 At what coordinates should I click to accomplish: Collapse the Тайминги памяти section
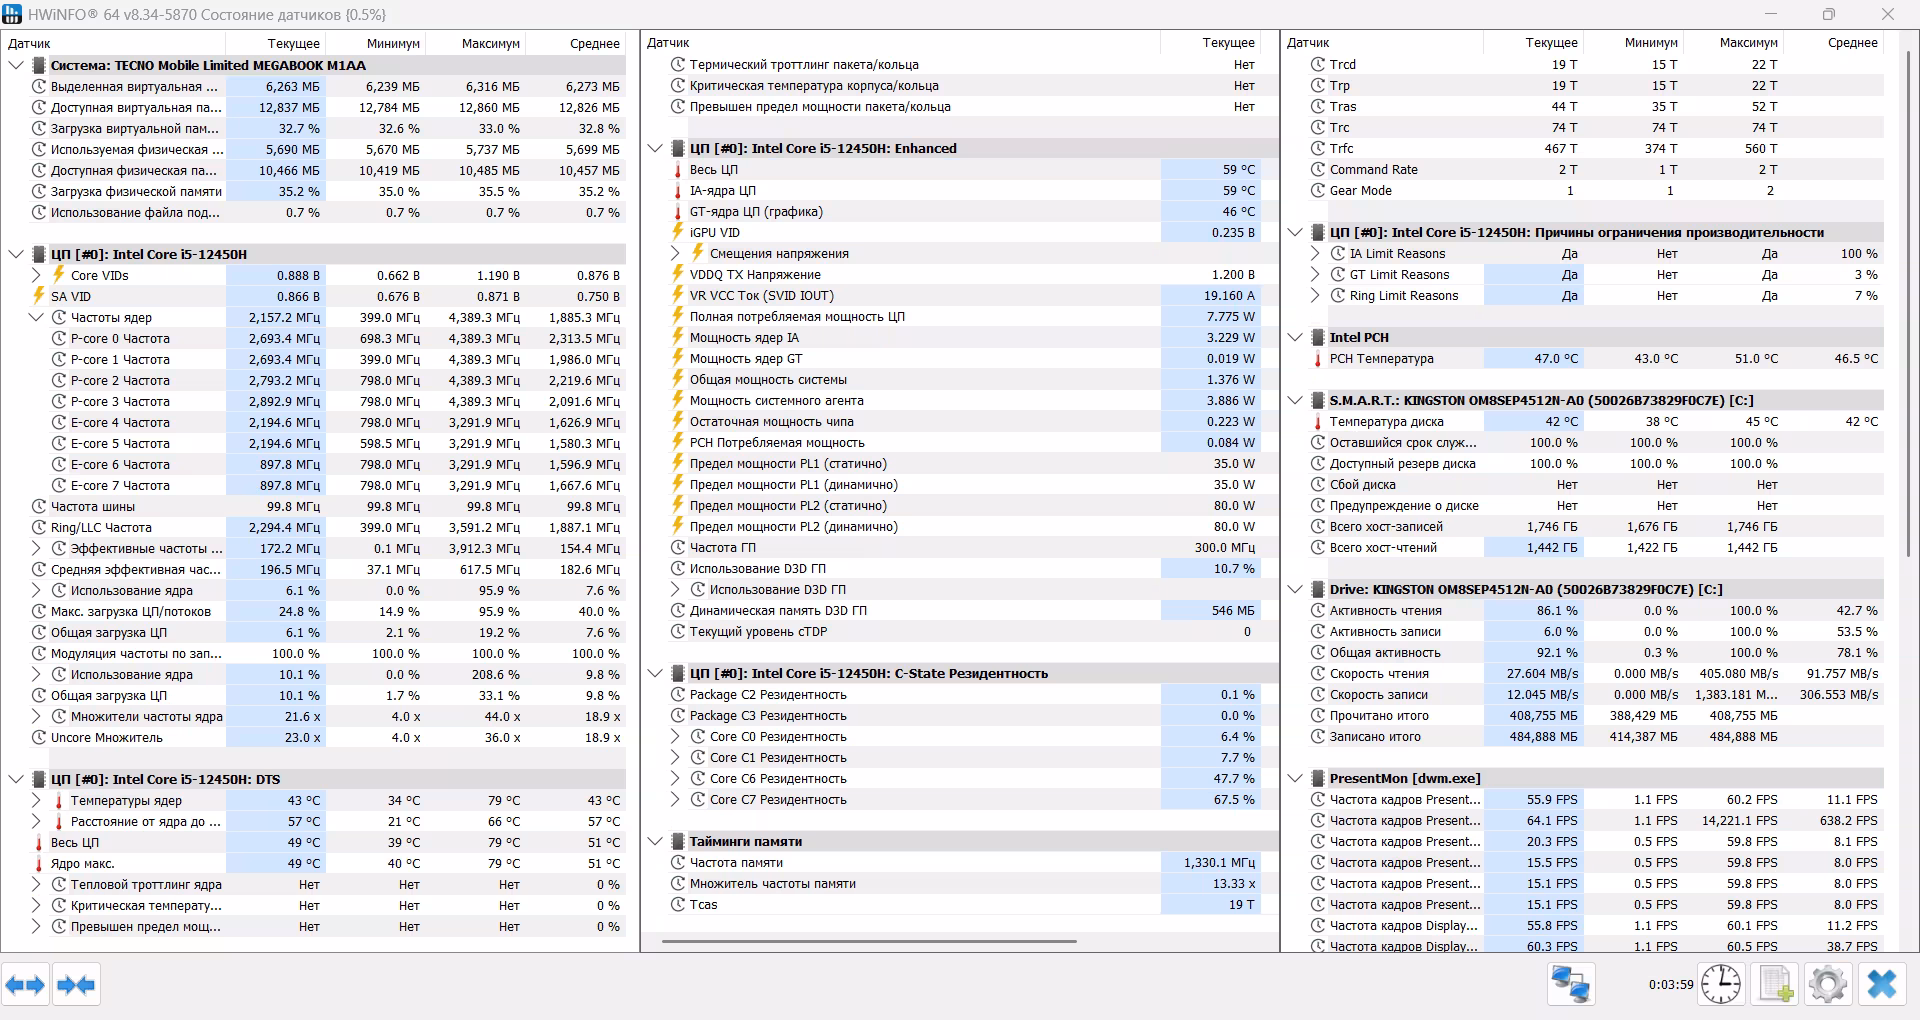pyautogui.click(x=655, y=841)
